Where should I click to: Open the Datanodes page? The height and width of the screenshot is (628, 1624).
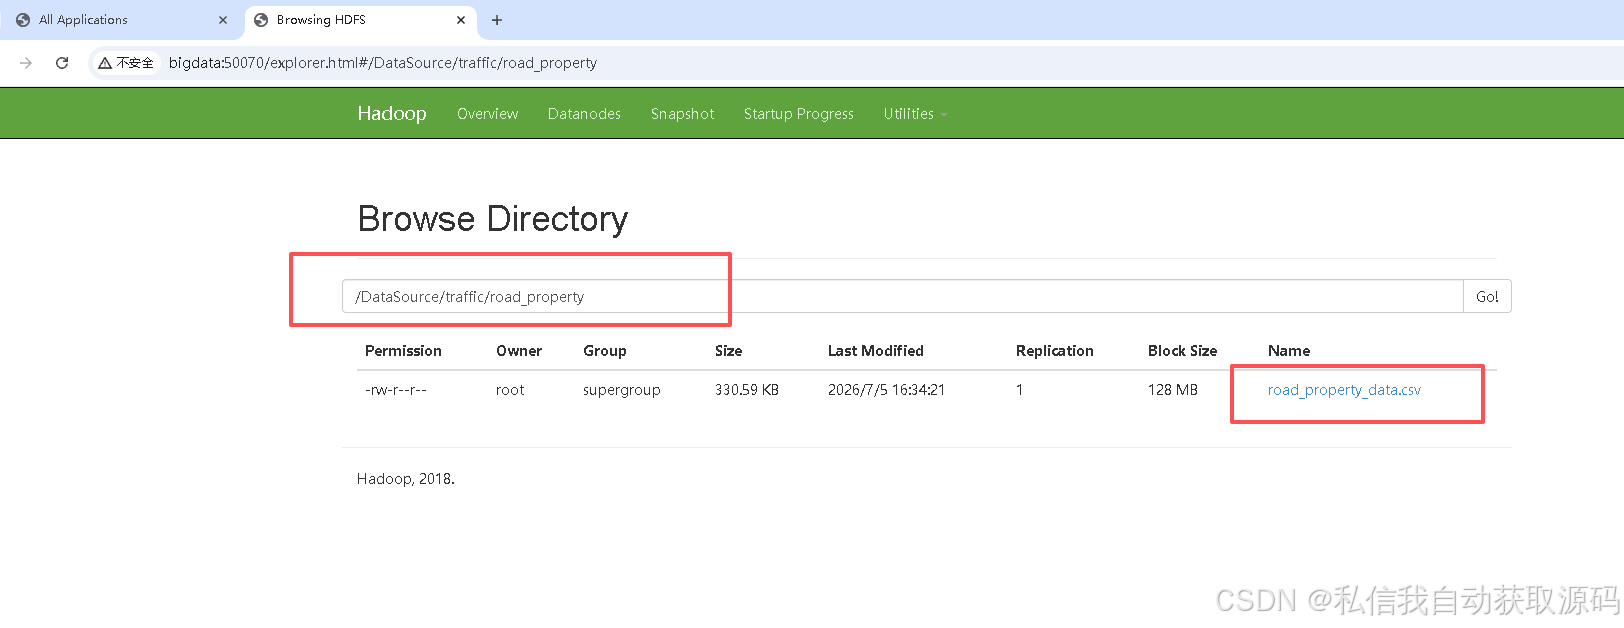pyautogui.click(x=584, y=114)
